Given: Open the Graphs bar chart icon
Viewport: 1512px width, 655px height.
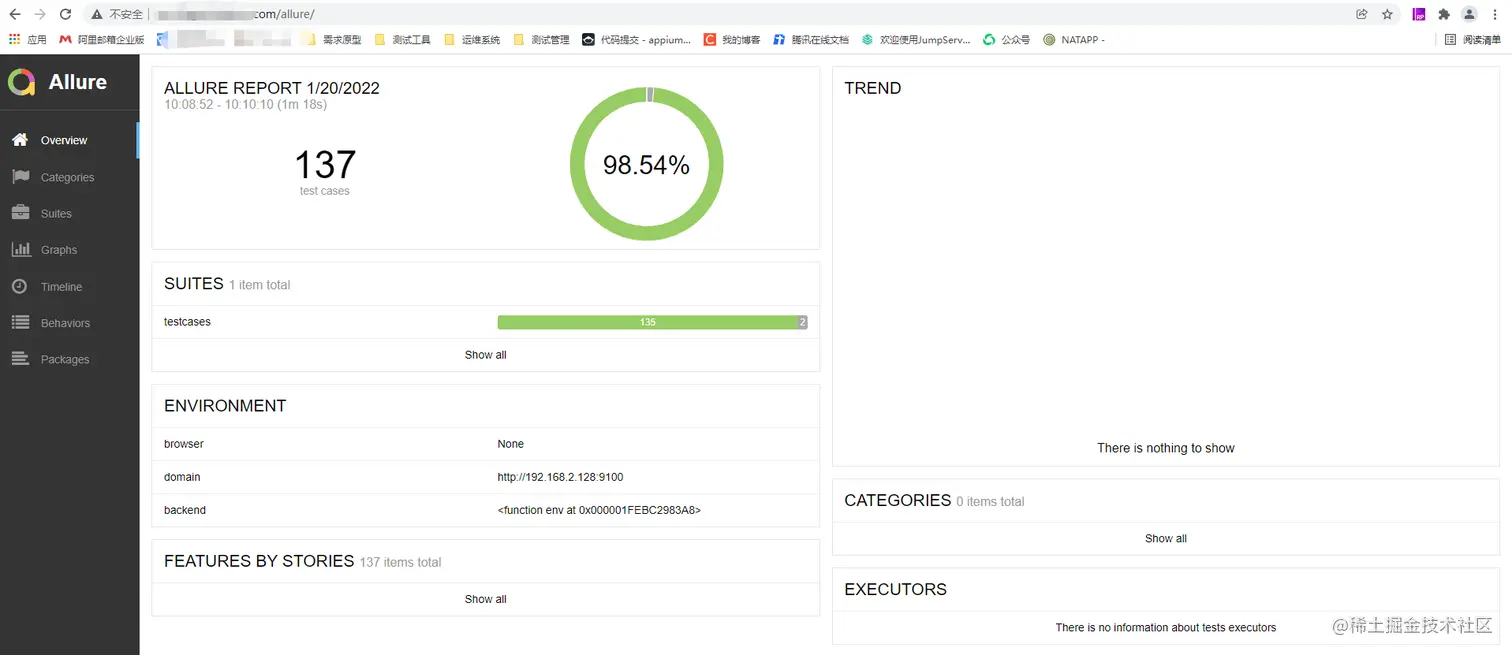Looking at the screenshot, I should coord(20,250).
